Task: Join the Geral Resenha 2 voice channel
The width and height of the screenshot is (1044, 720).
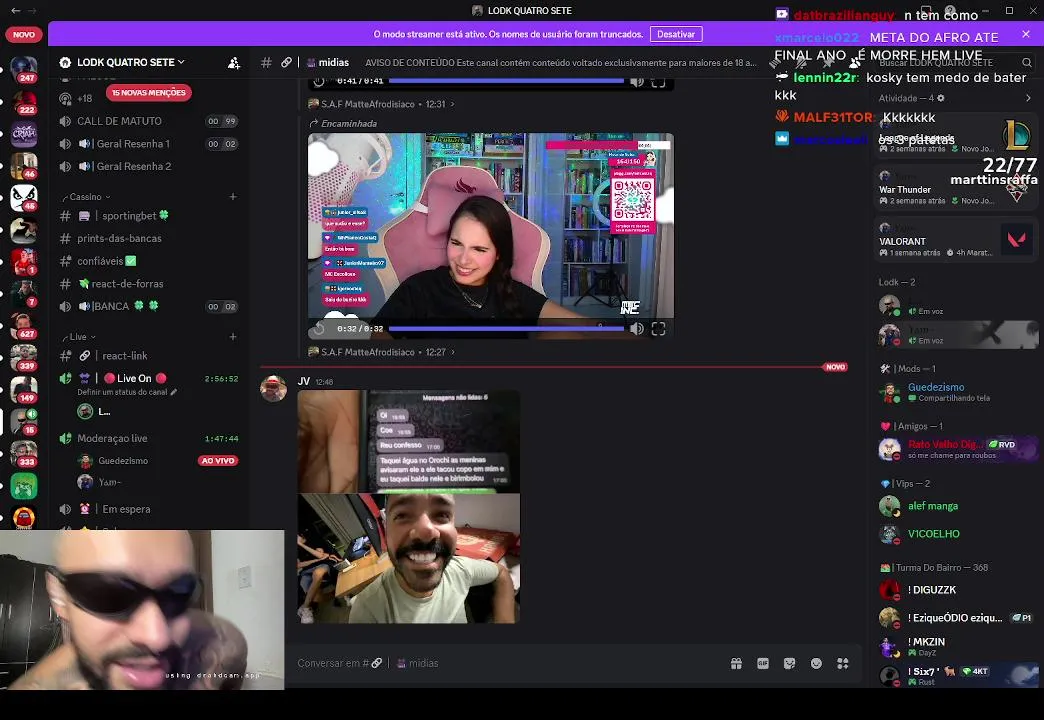Action: pyautogui.click(x=148, y=167)
